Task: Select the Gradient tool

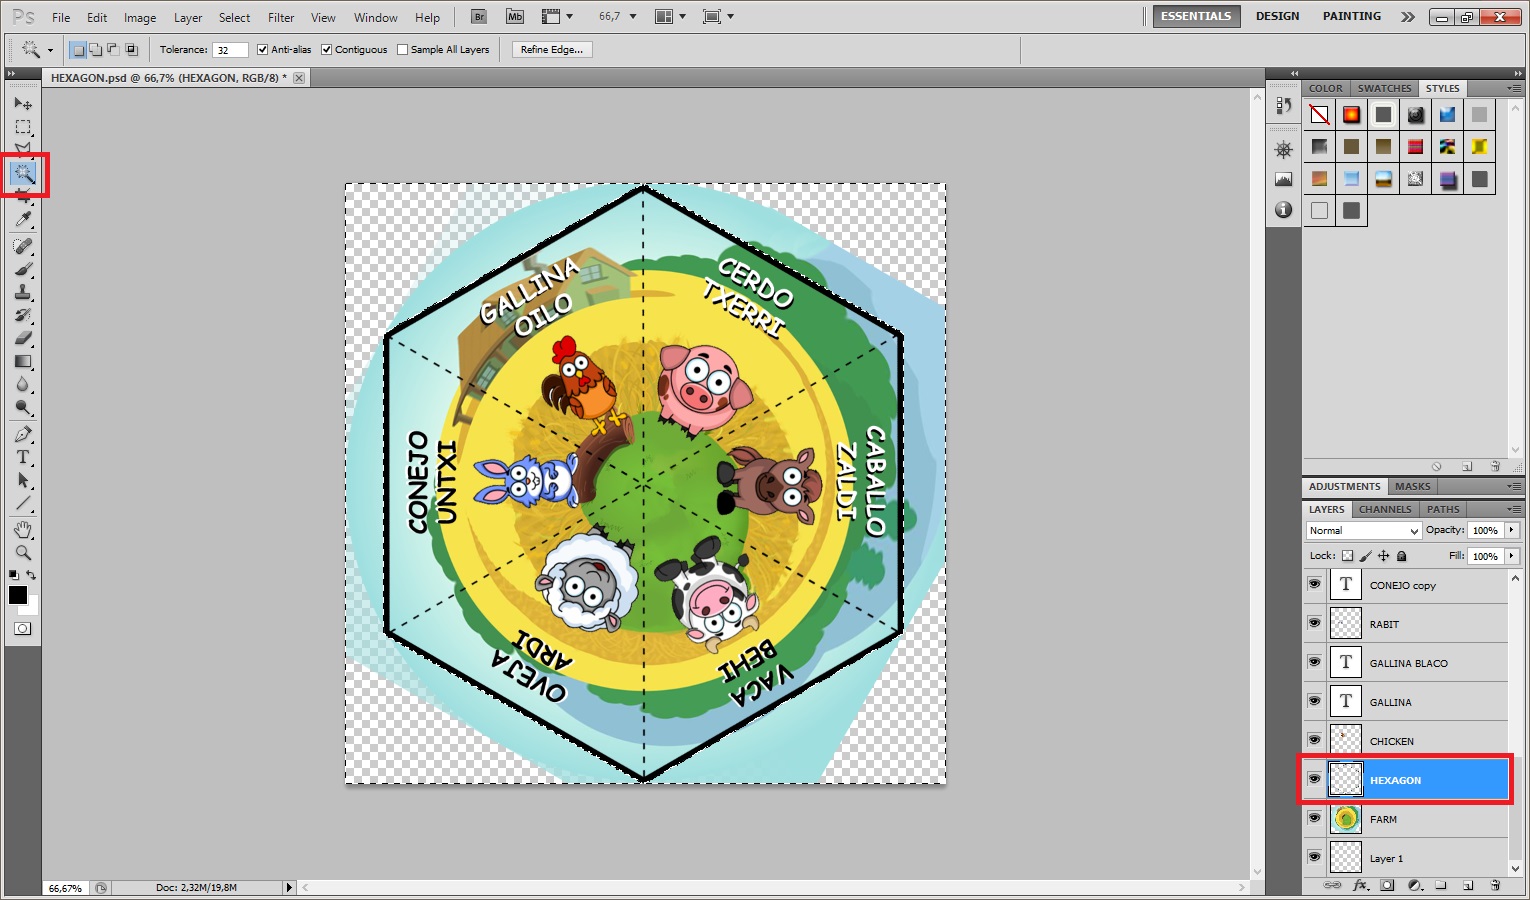Action: coord(23,361)
